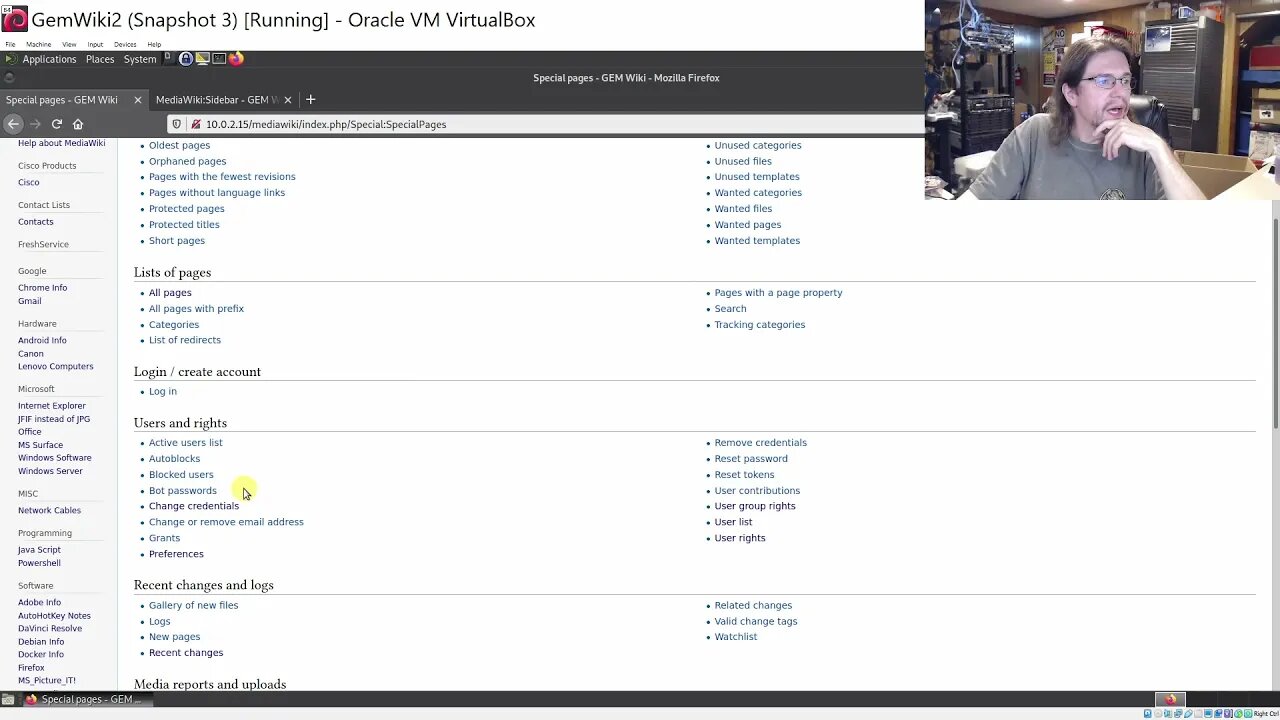Image resolution: width=1280 pixels, height=720 pixels.
Task: Open the Remove credentials link
Action: point(760,443)
